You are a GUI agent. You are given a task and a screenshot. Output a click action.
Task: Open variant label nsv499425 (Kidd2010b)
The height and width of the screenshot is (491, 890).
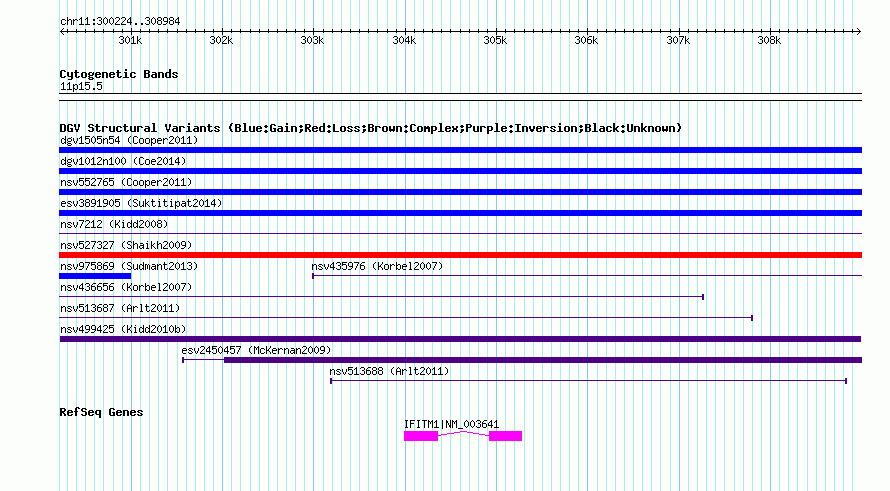[123, 329]
